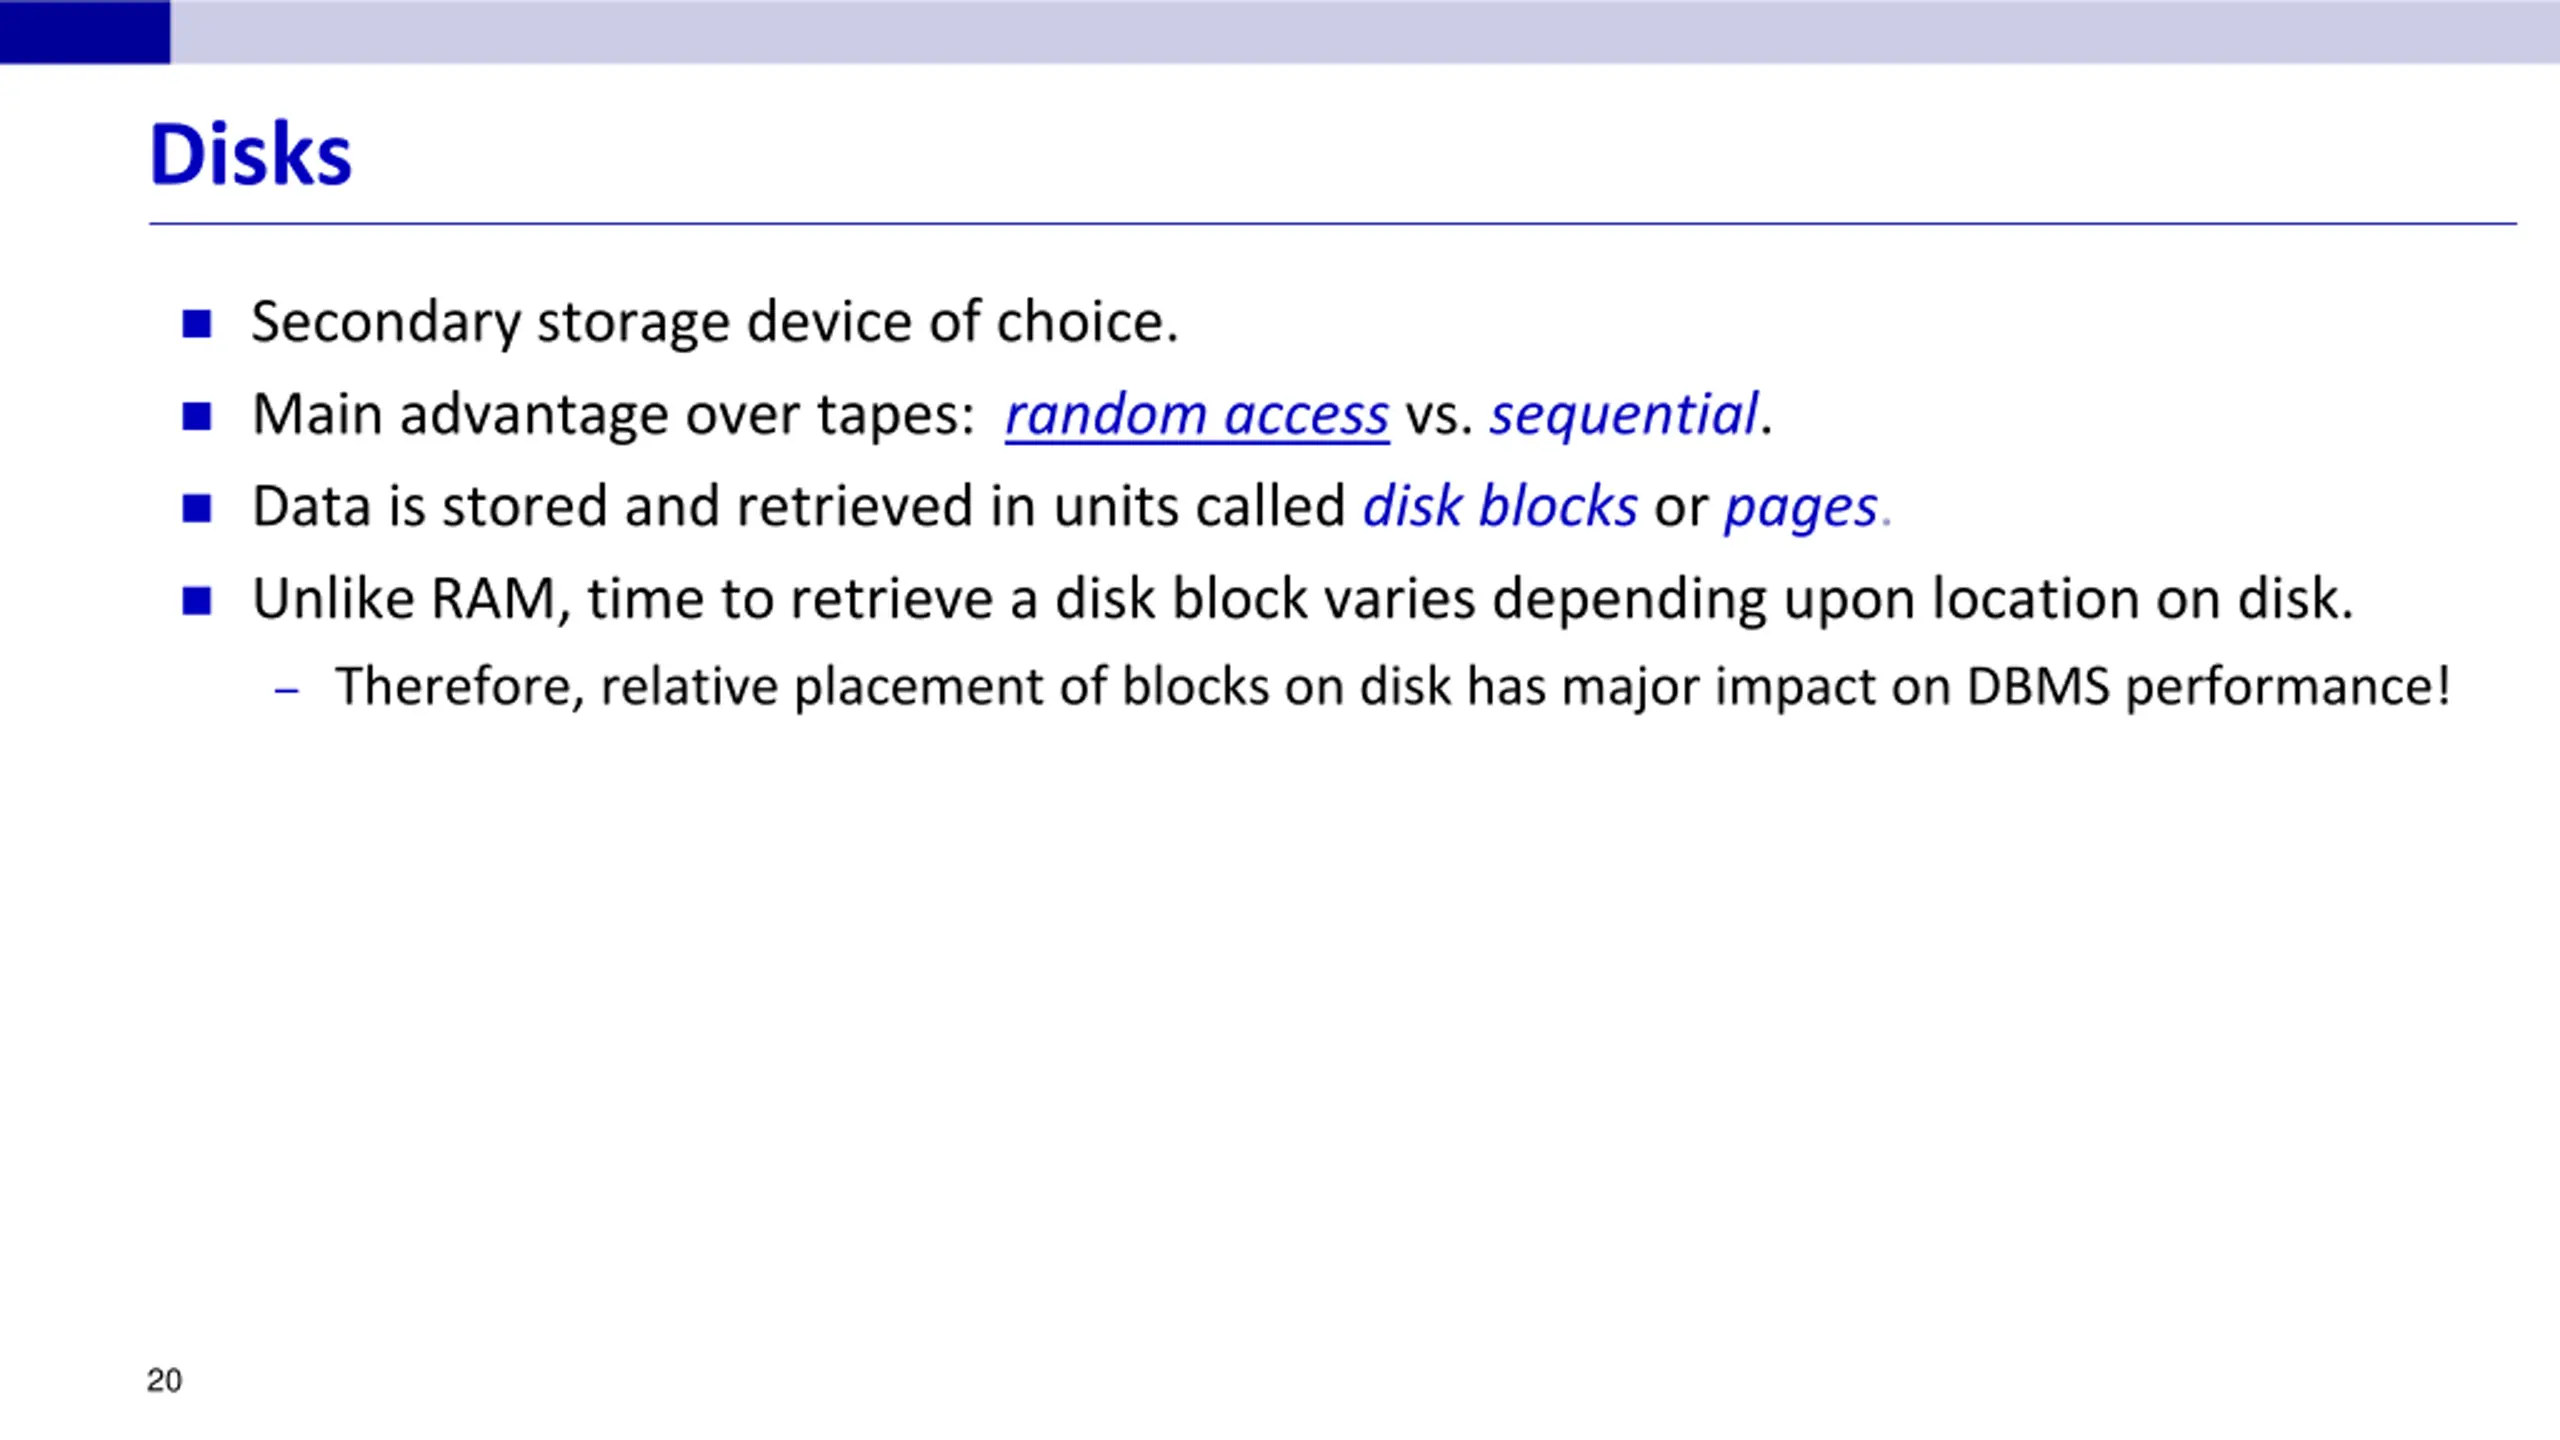
Task: Click the "random access" underlined link
Action: click(x=1196, y=414)
